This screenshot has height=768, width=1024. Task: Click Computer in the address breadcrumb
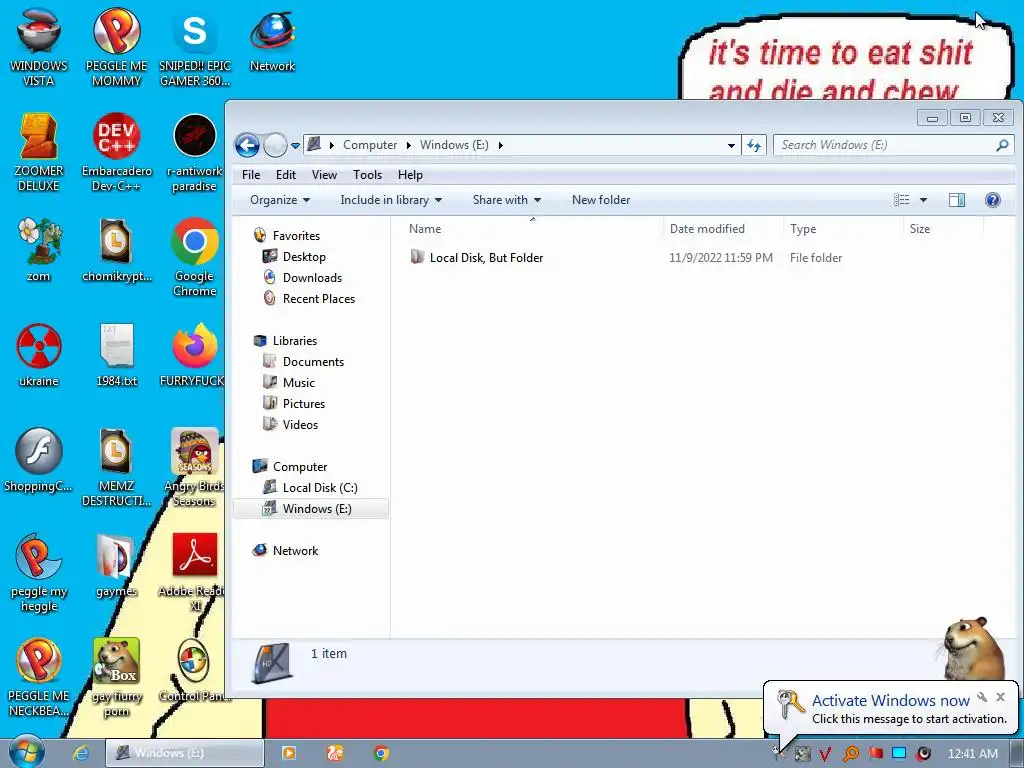tap(370, 145)
